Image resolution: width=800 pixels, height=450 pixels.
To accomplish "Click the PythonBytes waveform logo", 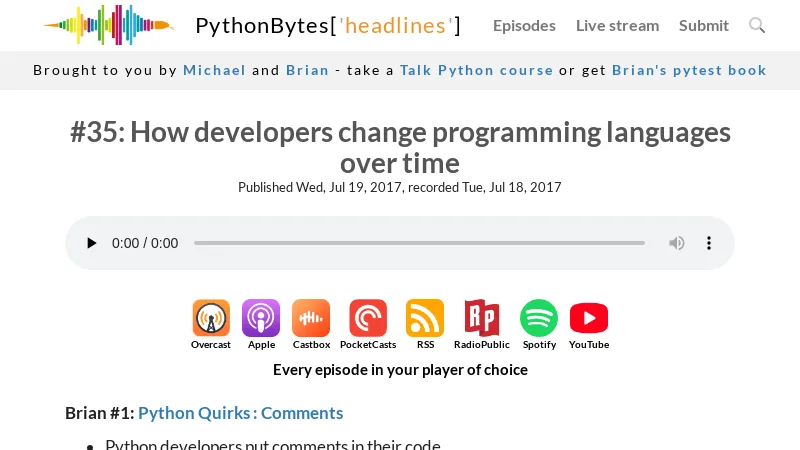I will point(108,25).
